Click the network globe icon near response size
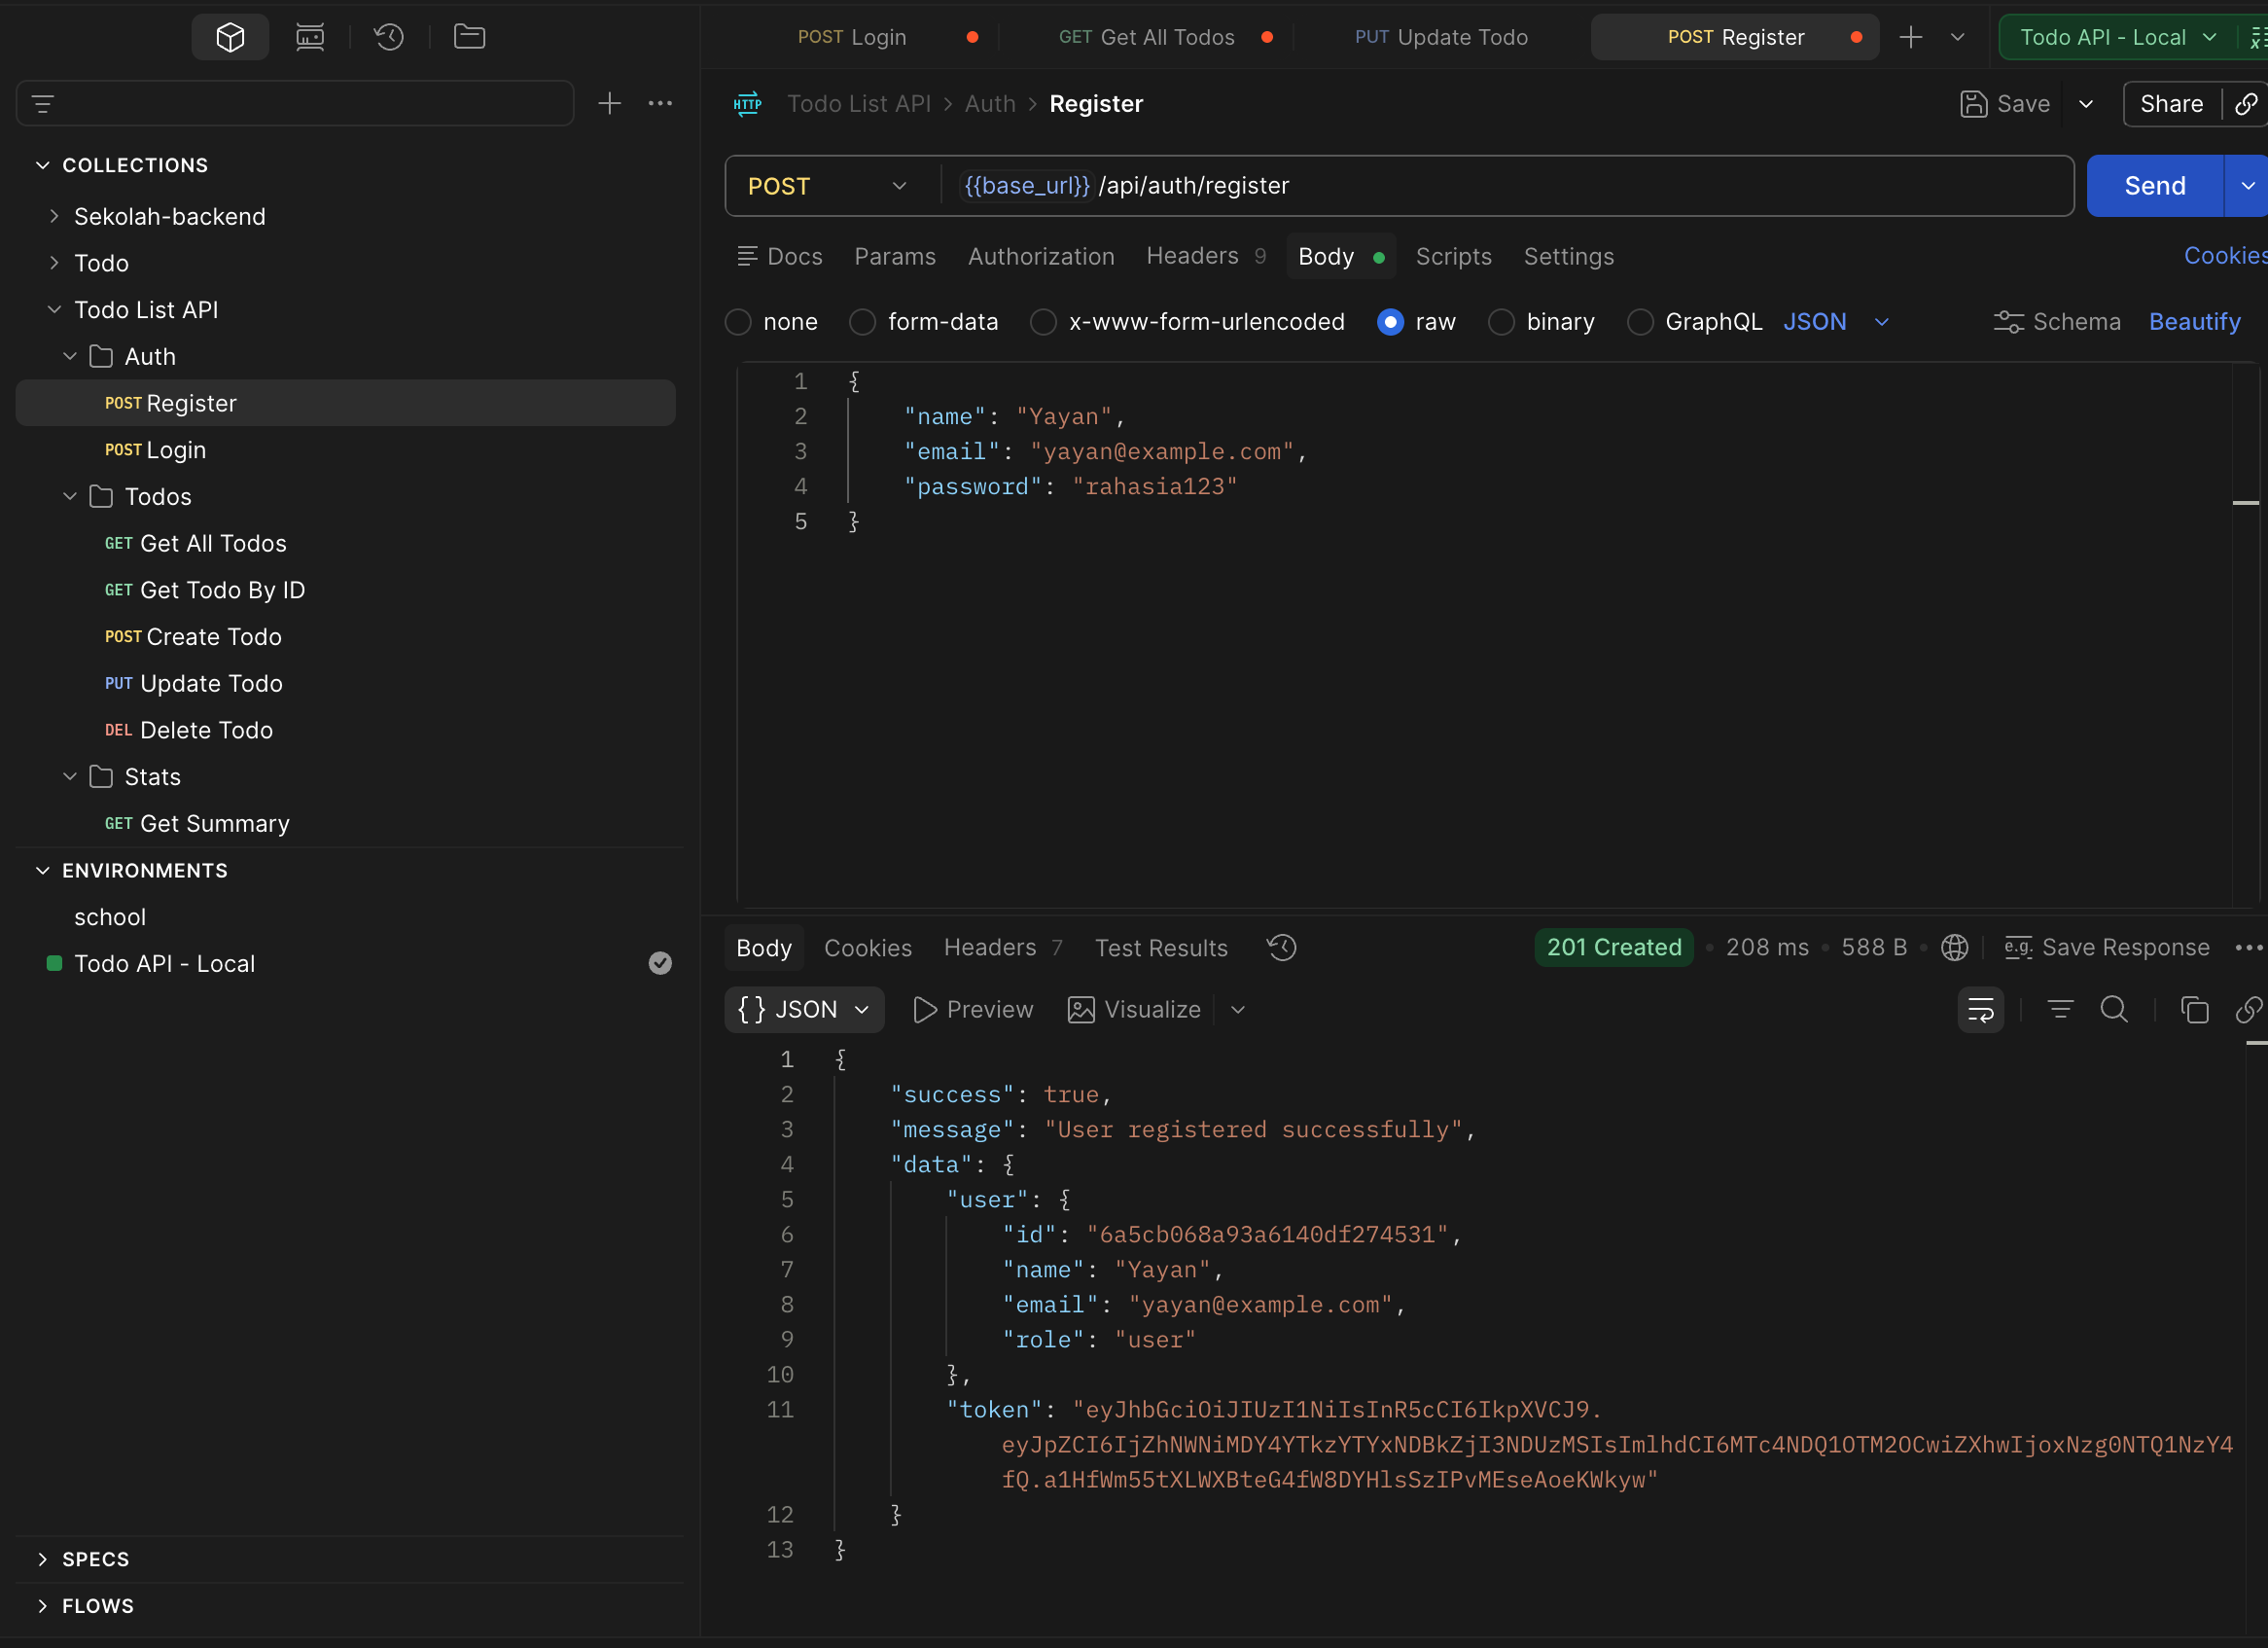 tap(1954, 947)
